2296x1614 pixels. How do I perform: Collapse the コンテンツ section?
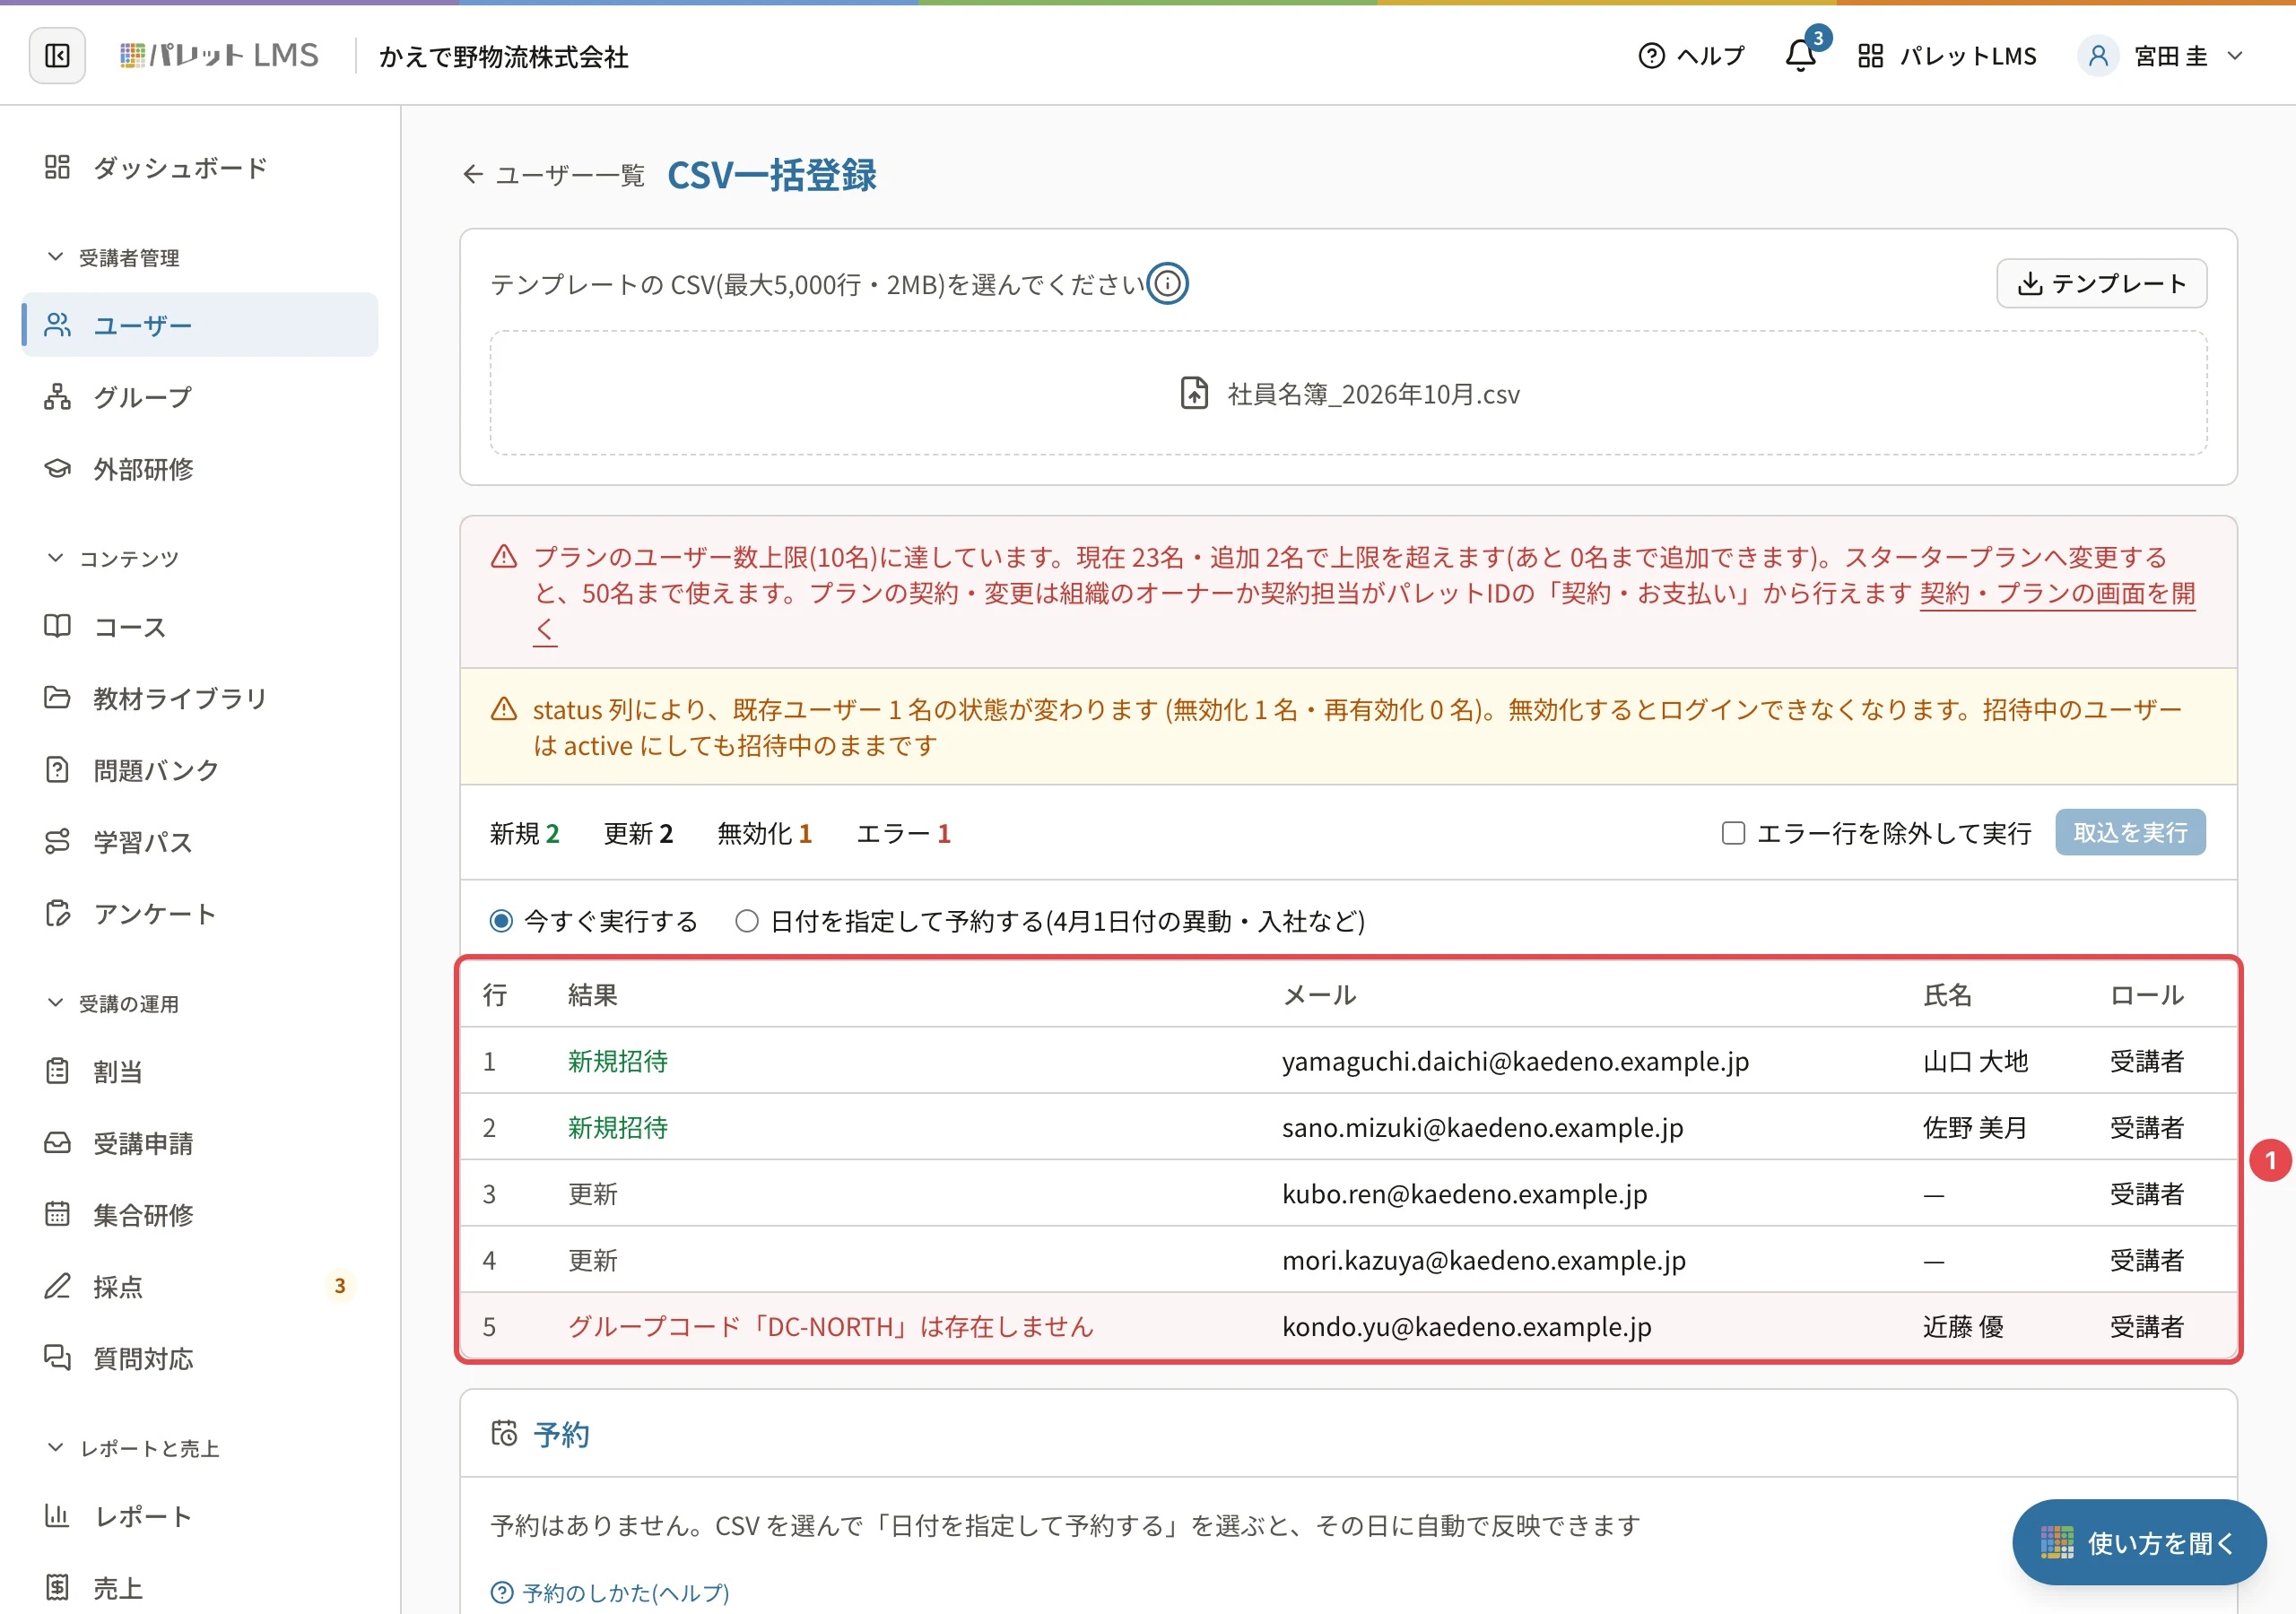tap(113, 558)
